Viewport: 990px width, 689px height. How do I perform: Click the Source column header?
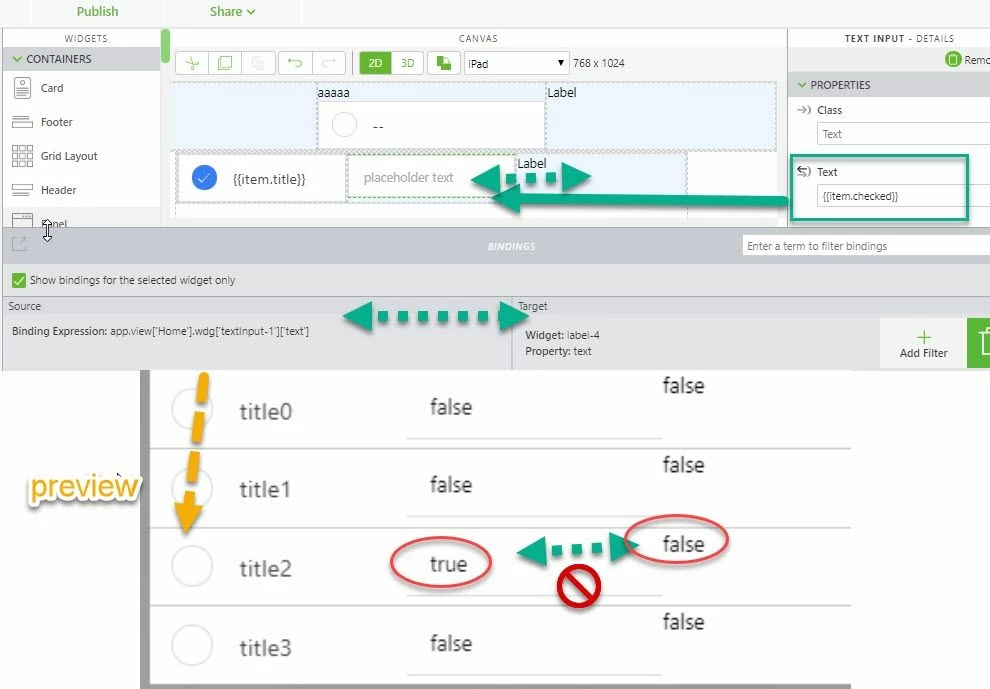pos(25,306)
